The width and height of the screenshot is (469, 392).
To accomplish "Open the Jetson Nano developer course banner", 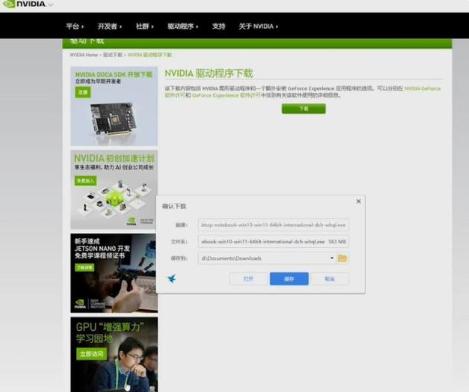I will (114, 273).
